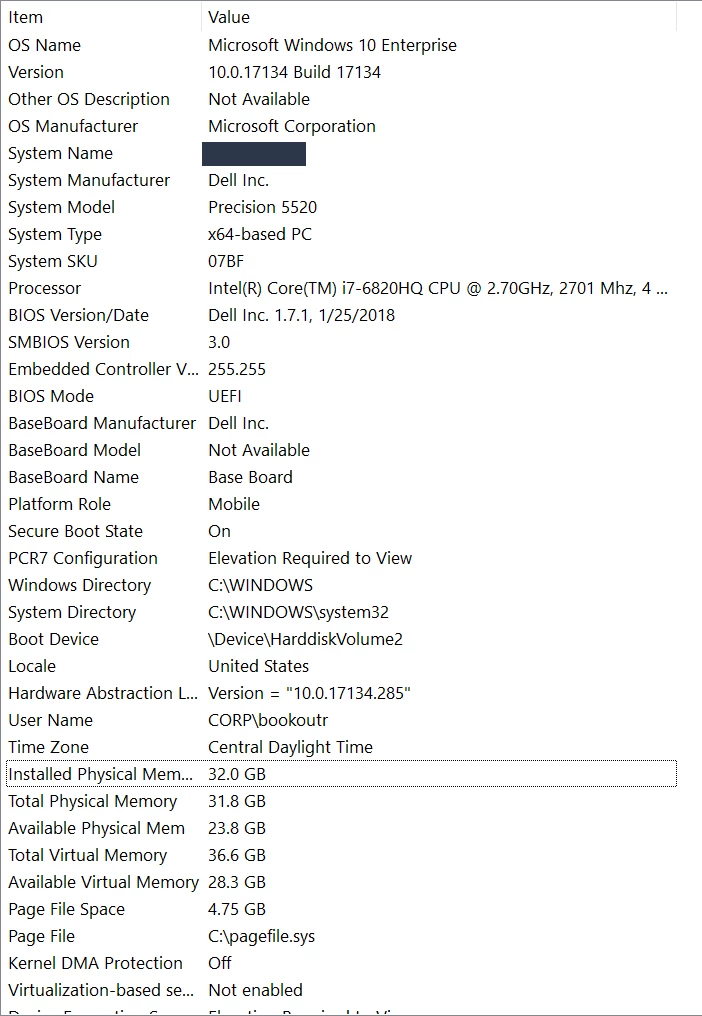Click the value C:\WINDOWS\system32

[x=299, y=612]
